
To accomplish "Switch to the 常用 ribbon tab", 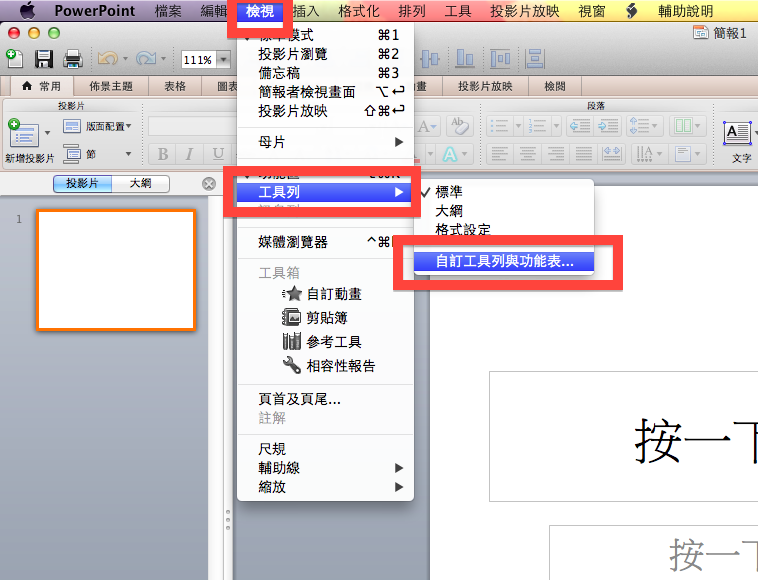I will click(42, 87).
